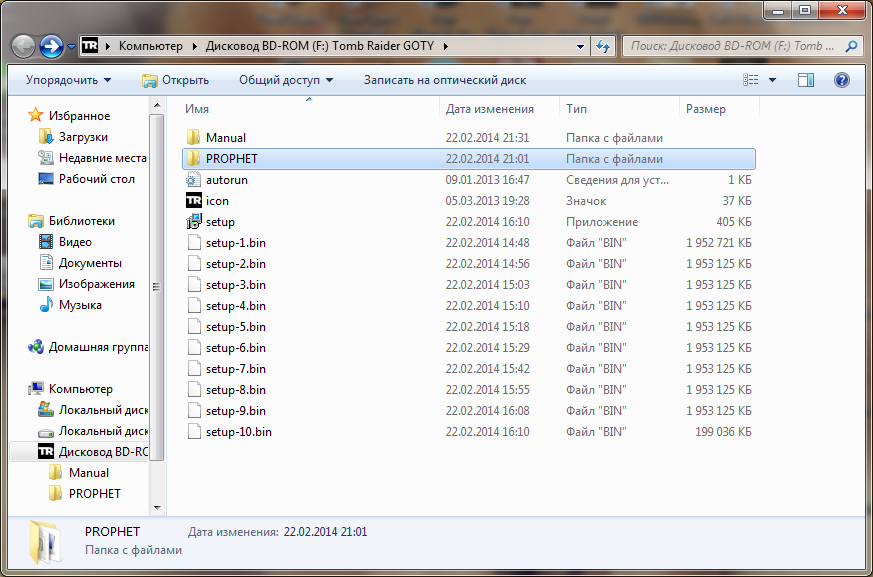Select the setup application file
The height and width of the screenshot is (577, 873).
(x=220, y=222)
